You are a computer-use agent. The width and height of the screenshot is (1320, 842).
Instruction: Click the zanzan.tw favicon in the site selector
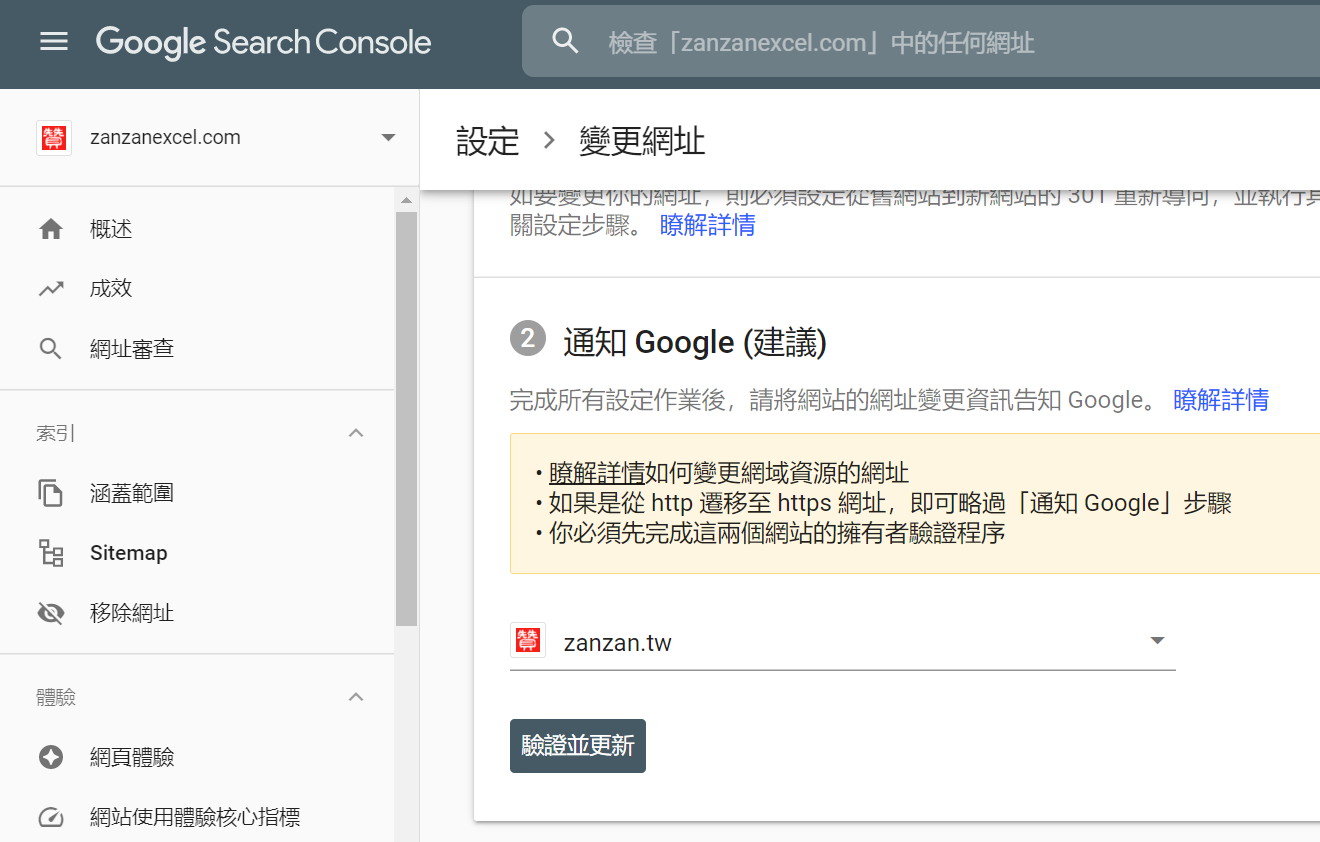(x=527, y=640)
